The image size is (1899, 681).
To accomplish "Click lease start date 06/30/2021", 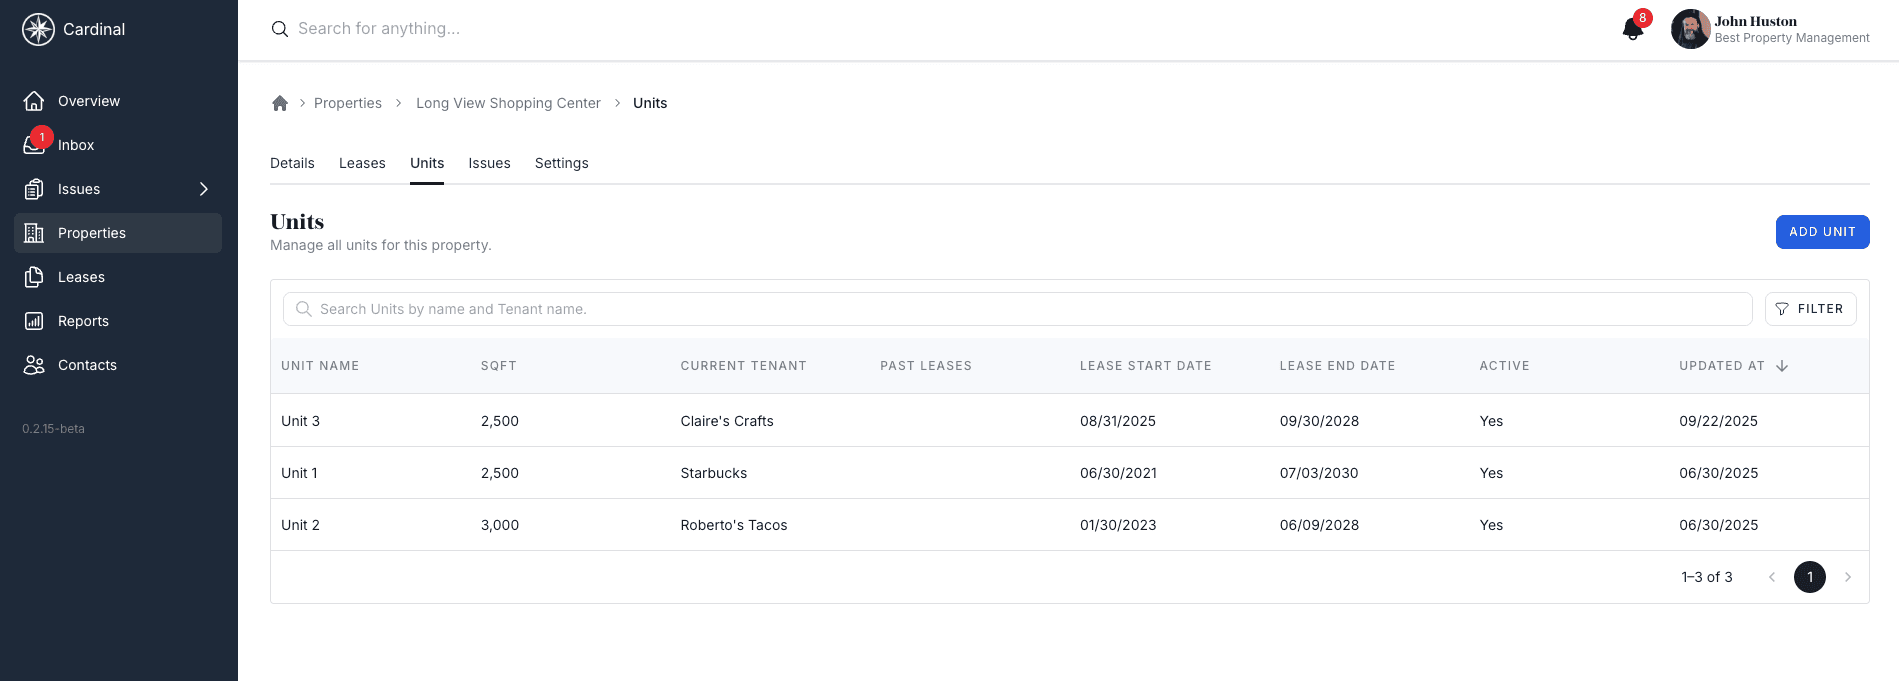I will 1118,473.
